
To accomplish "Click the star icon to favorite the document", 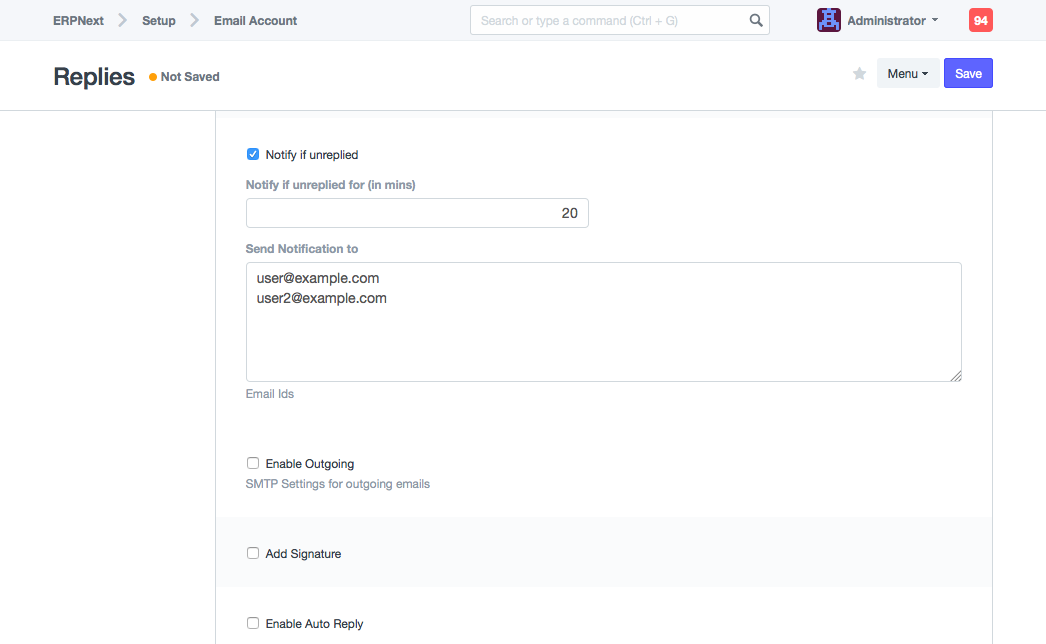I will pyautogui.click(x=859, y=74).
